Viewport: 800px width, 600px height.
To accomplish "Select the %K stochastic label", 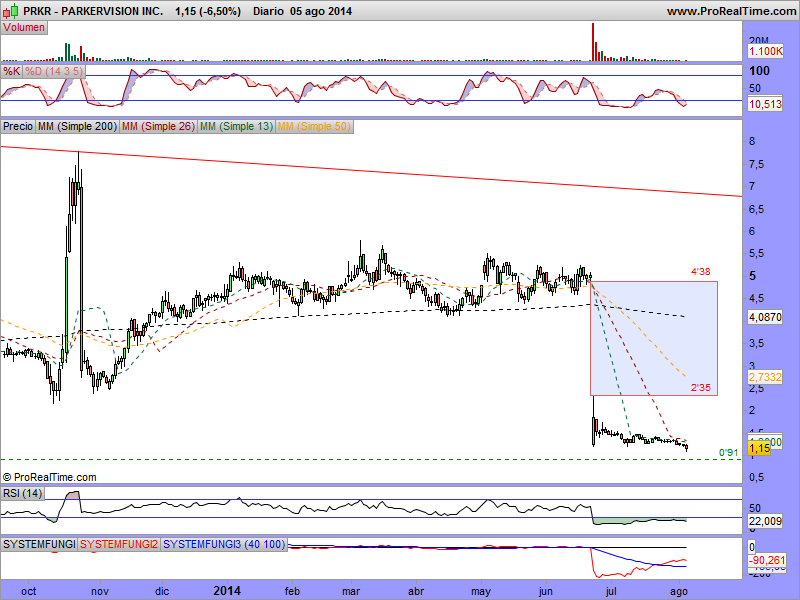I will (x=11, y=71).
